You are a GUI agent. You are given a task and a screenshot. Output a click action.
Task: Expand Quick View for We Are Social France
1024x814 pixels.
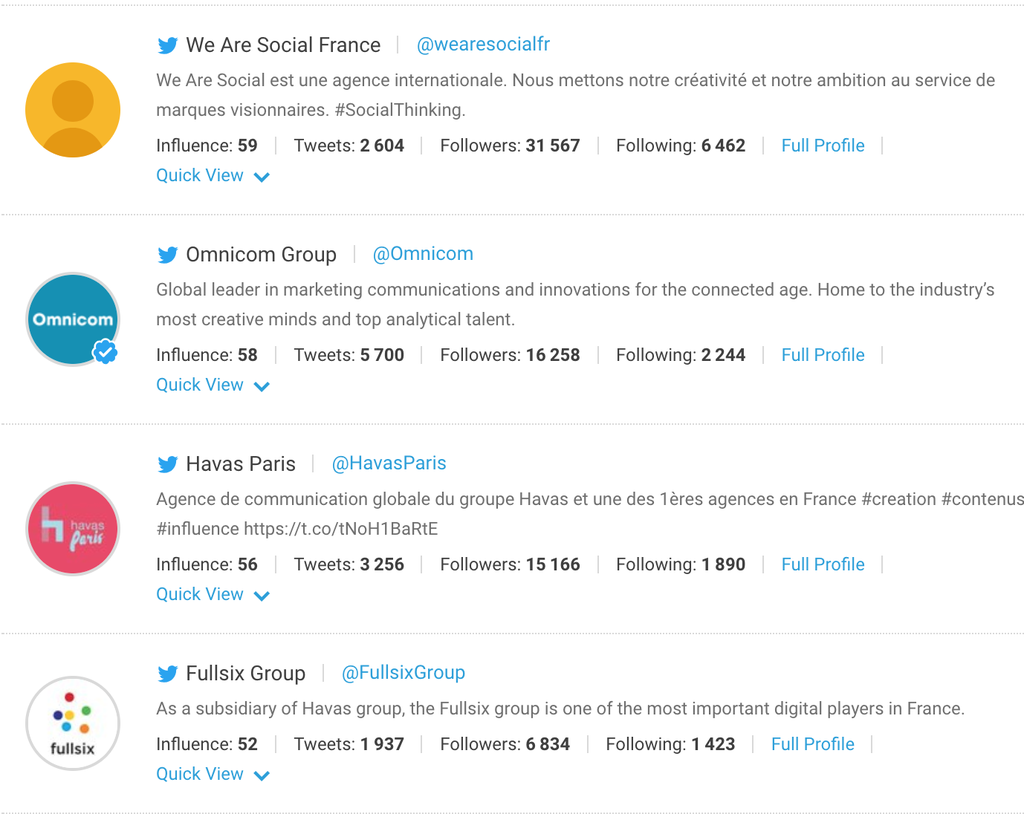[212, 176]
